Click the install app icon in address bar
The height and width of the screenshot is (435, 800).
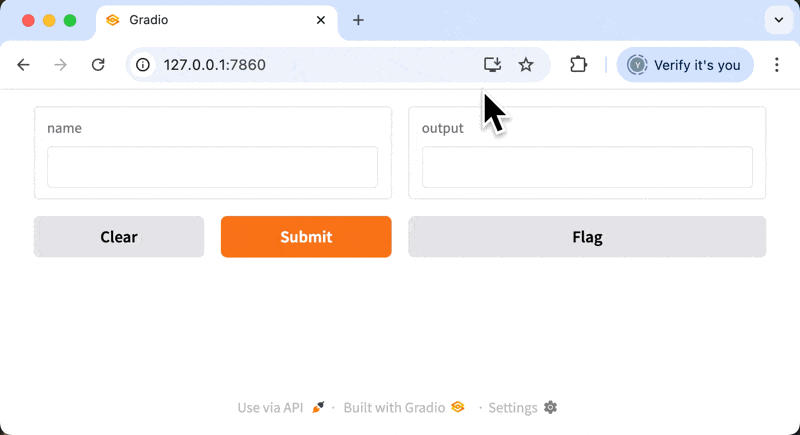coord(492,65)
